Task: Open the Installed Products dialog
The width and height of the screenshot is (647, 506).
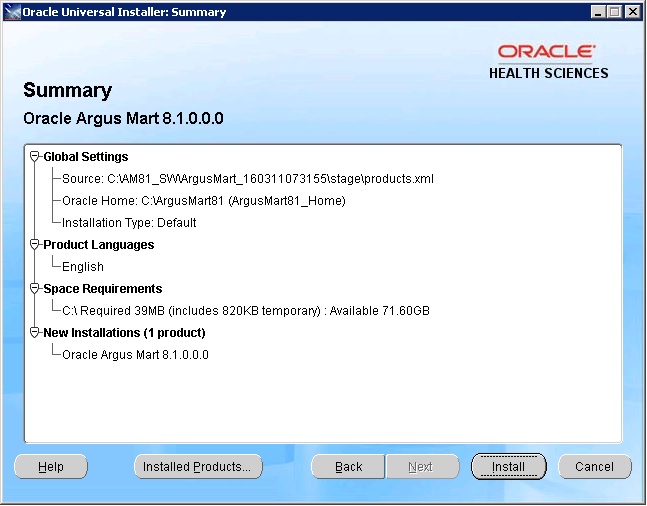Action: tap(198, 467)
